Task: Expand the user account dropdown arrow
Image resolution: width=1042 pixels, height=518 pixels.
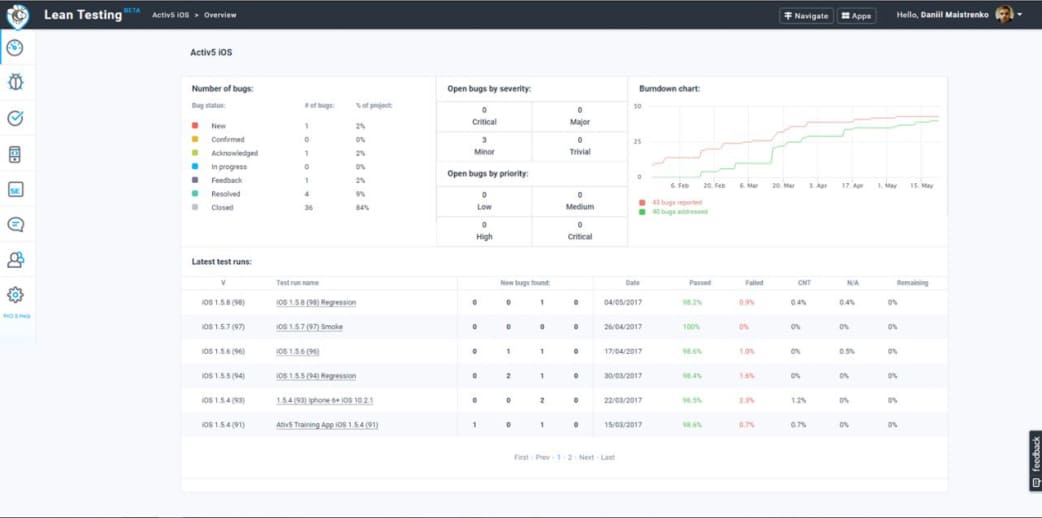Action: tap(1019, 15)
